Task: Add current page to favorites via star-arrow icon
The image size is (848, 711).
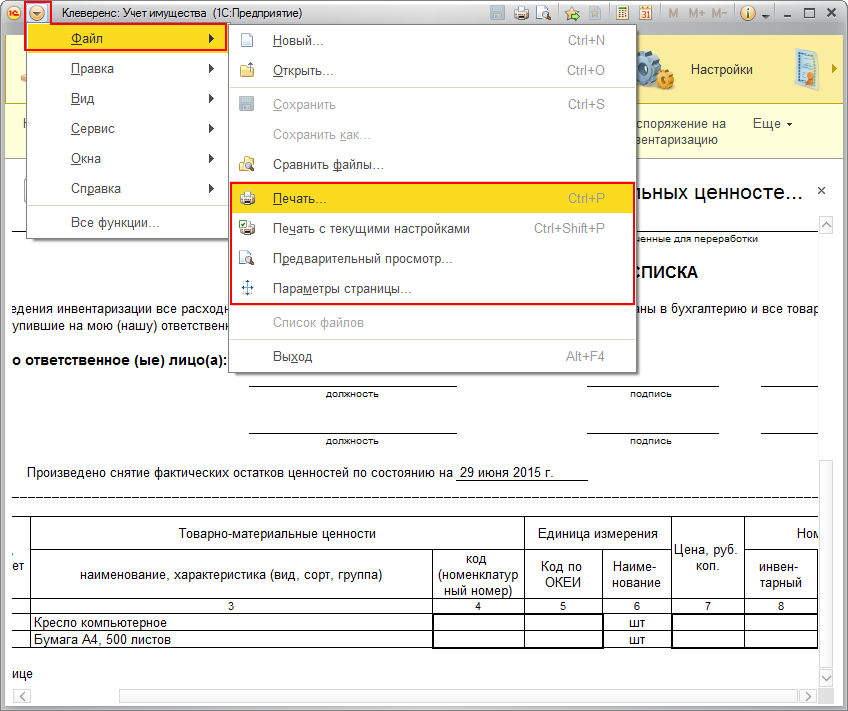Action: point(572,13)
